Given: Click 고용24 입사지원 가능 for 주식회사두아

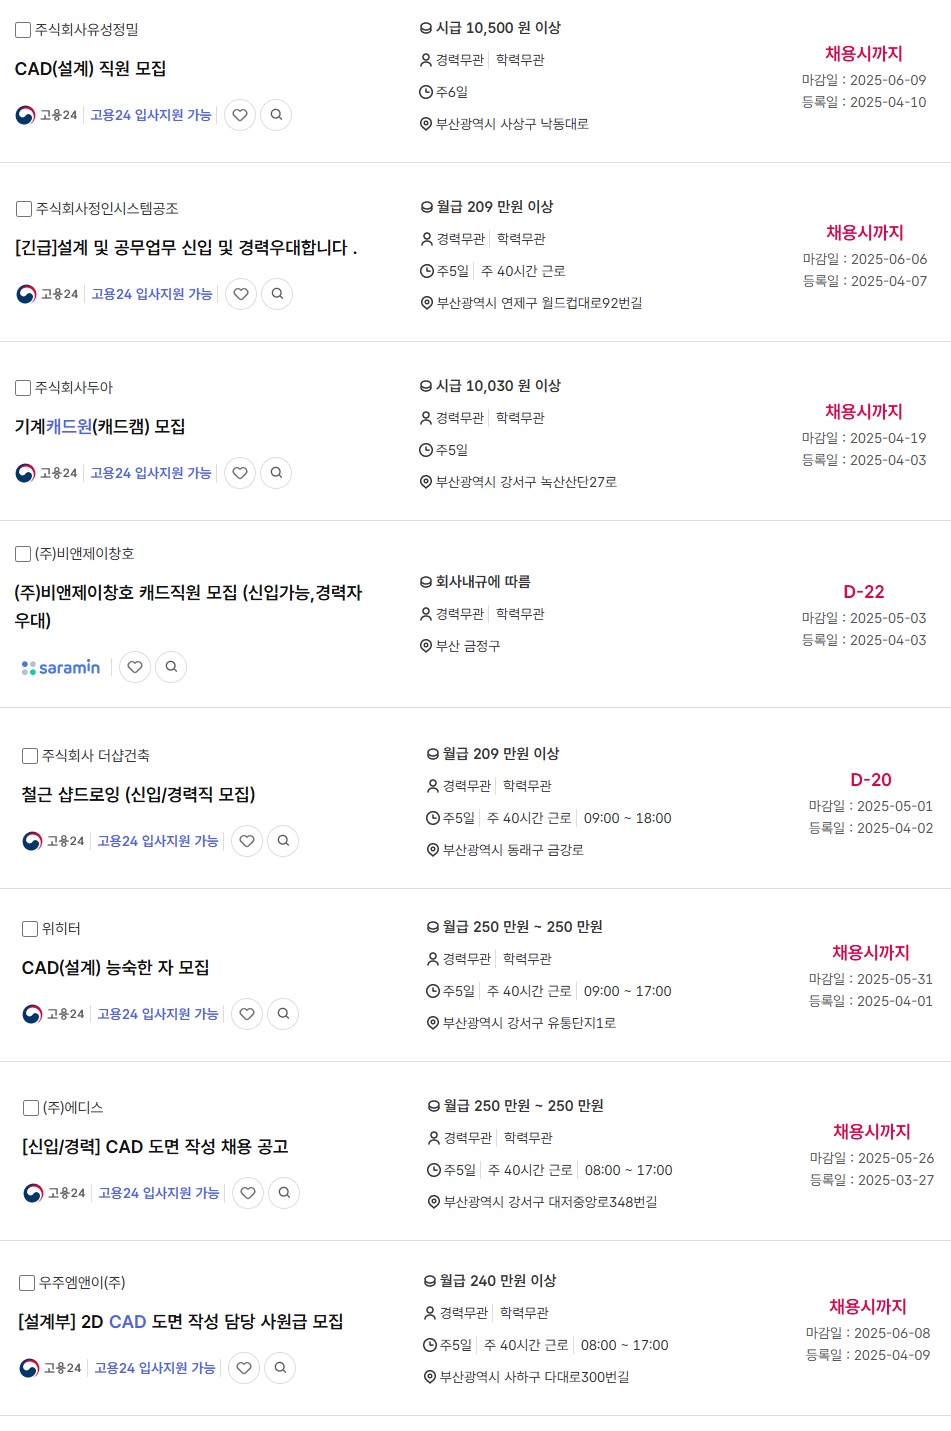Looking at the screenshot, I should click(x=151, y=473).
